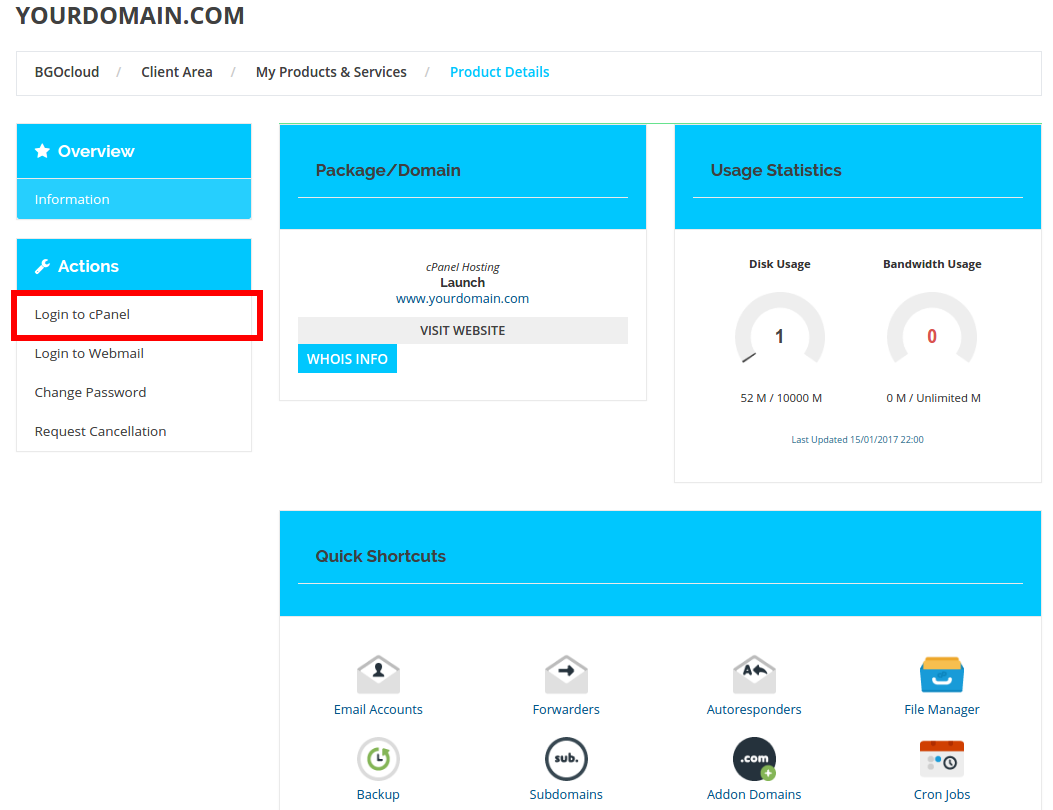
Task: Open the Addon Domains .com icon
Action: pos(754,759)
